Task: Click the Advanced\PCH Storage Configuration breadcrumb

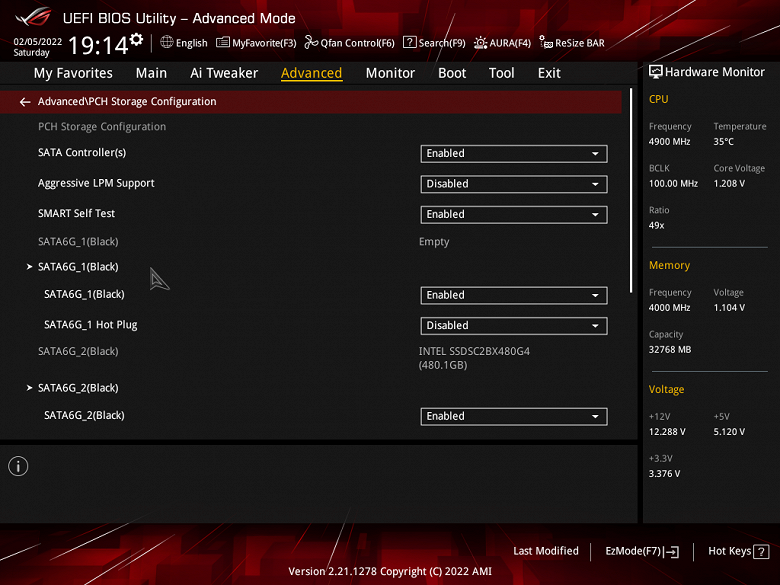Action: point(127,101)
